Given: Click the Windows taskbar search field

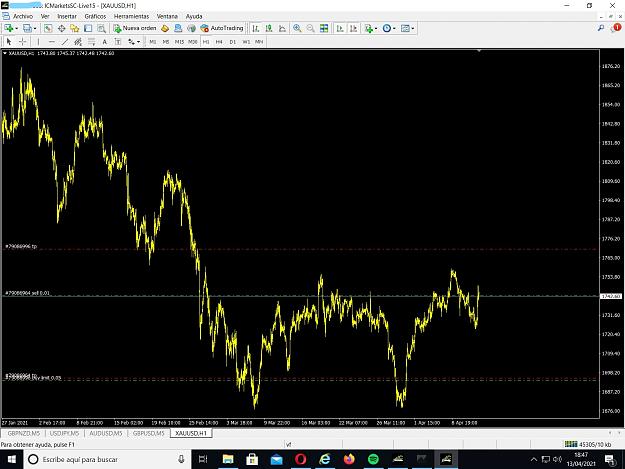Looking at the screenshot, I should (x=107, y=459).
